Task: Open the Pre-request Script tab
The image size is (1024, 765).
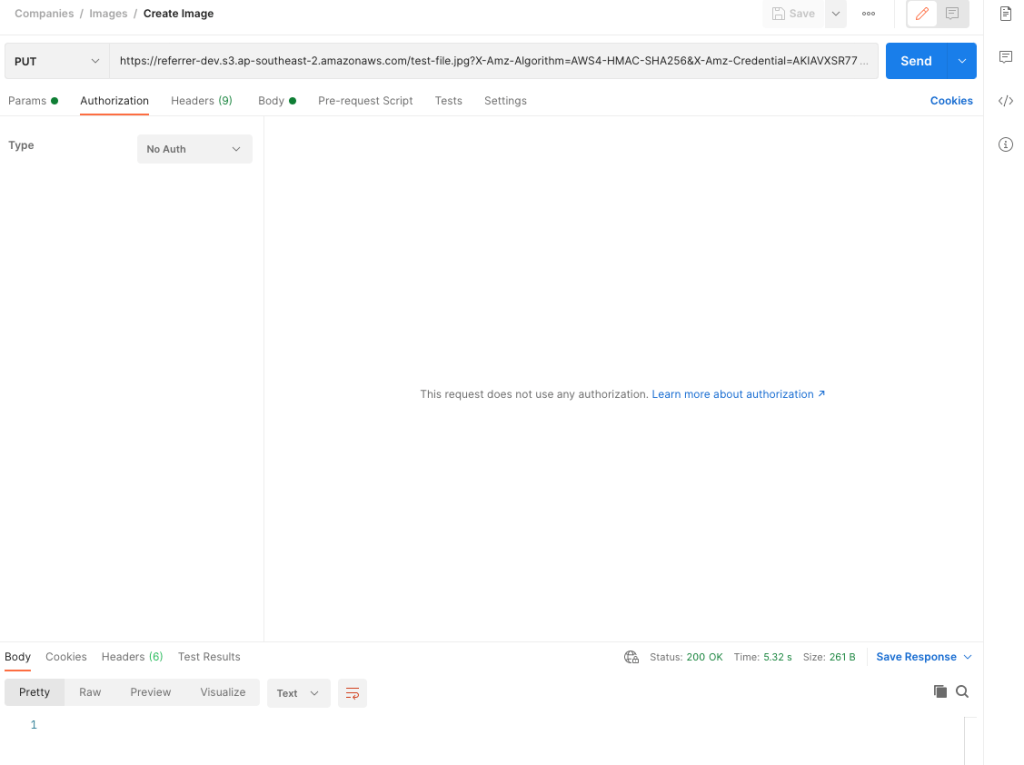Action: [365, 101]
